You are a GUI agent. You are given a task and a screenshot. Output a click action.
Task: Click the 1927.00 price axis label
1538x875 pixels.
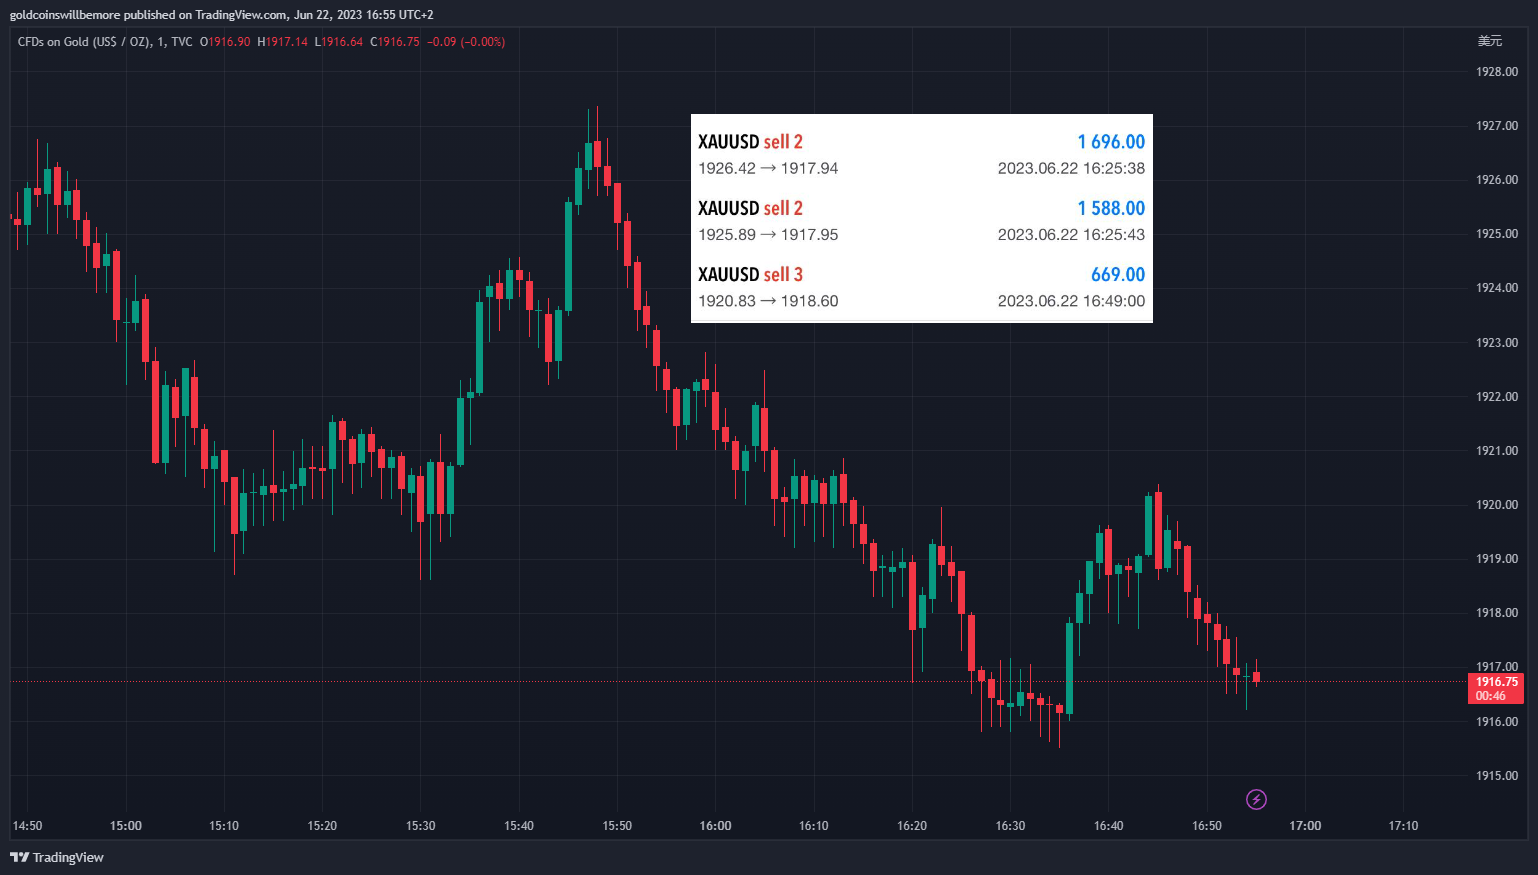pyautogui.click(x=1497, y=125)
